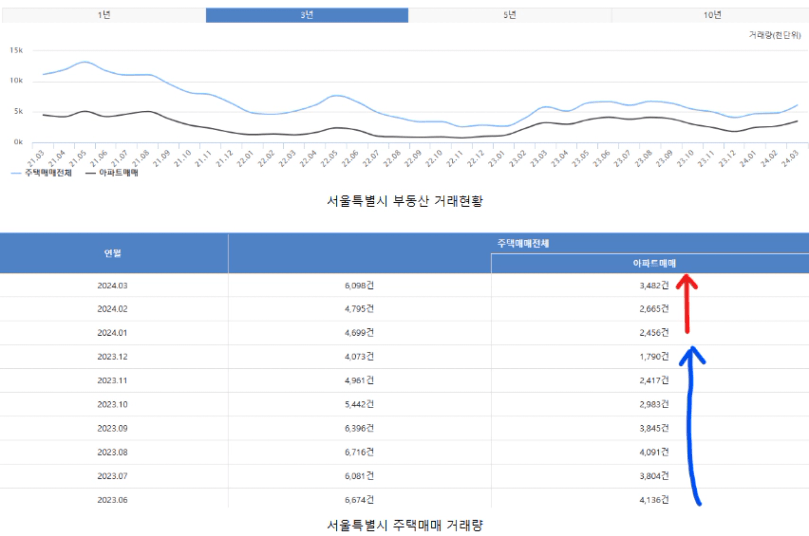Click the 3,804건 apartment value
This screenshot has height=536, width=809.
tap(654, 476)
